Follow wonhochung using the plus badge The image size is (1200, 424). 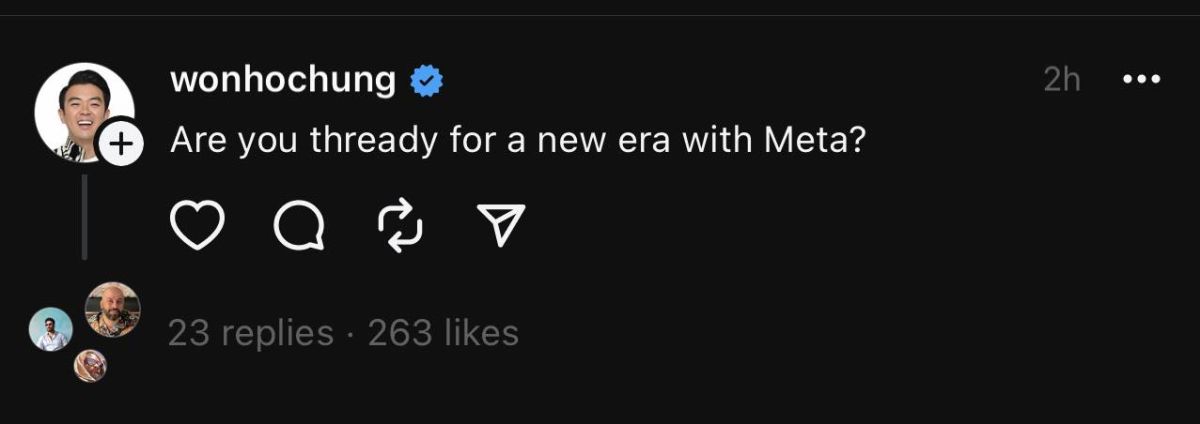click(120, 145)
